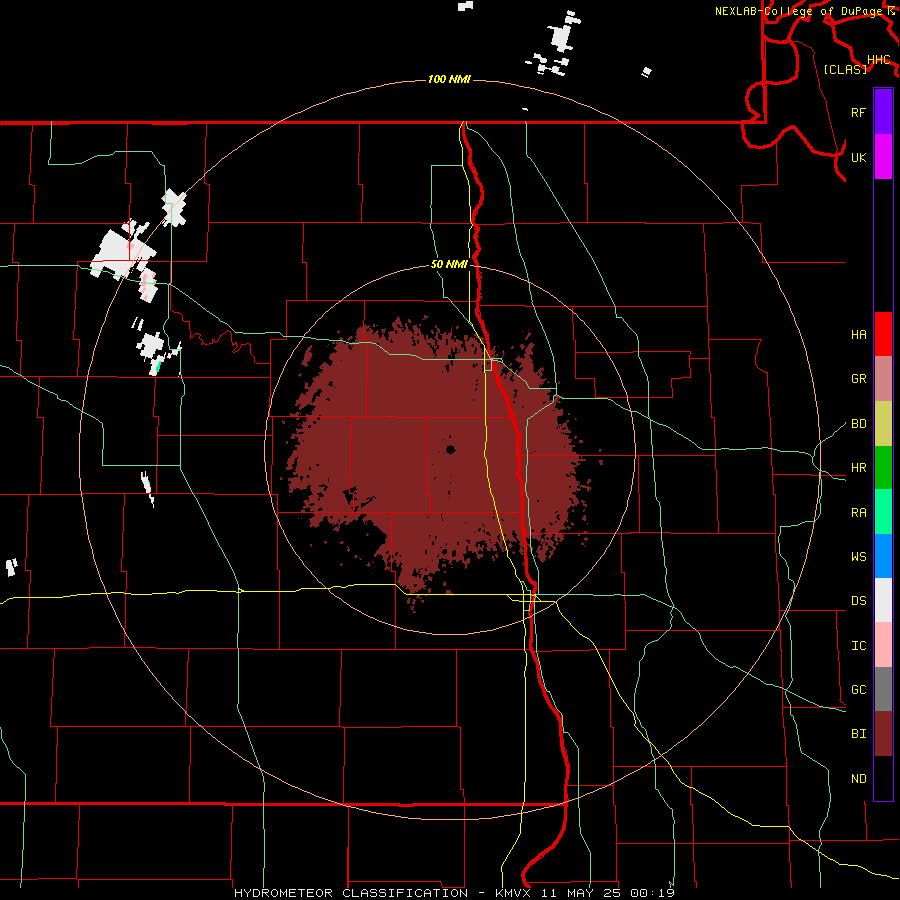Click the DS legend label
The image size is (900, 900).
click(858, 601)
